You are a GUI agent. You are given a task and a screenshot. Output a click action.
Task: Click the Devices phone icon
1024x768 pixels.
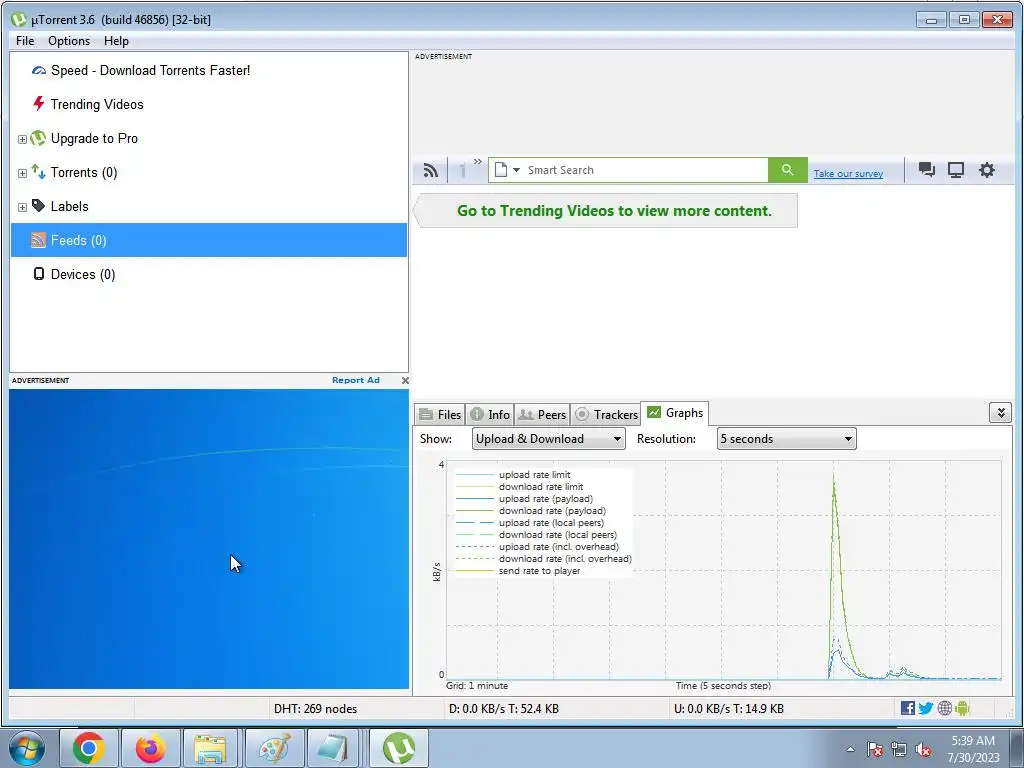[x=39, y=274]
